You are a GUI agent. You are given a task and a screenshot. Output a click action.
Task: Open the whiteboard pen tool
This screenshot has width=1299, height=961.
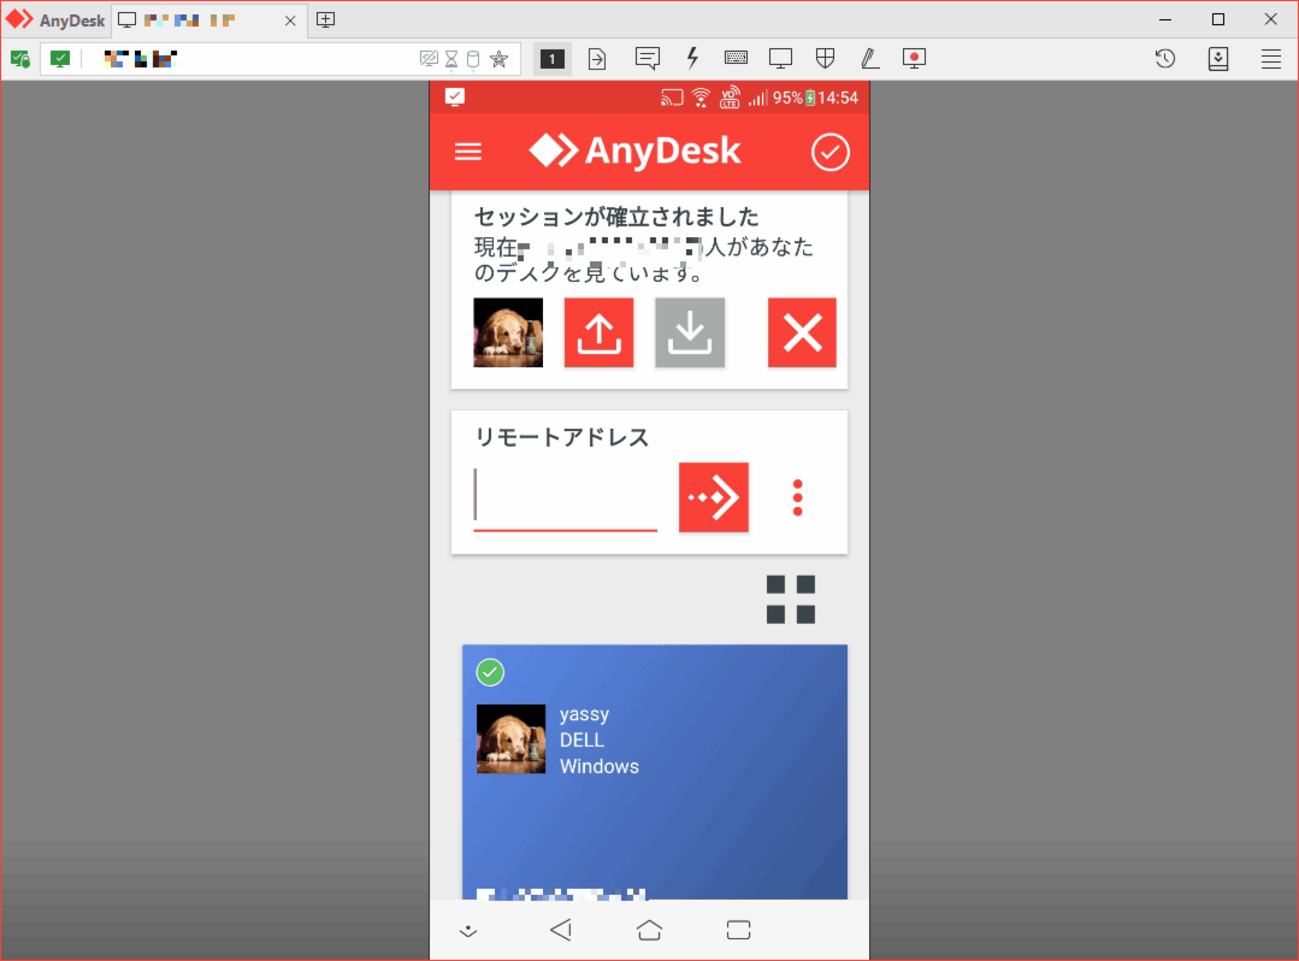tap(870, 58)
